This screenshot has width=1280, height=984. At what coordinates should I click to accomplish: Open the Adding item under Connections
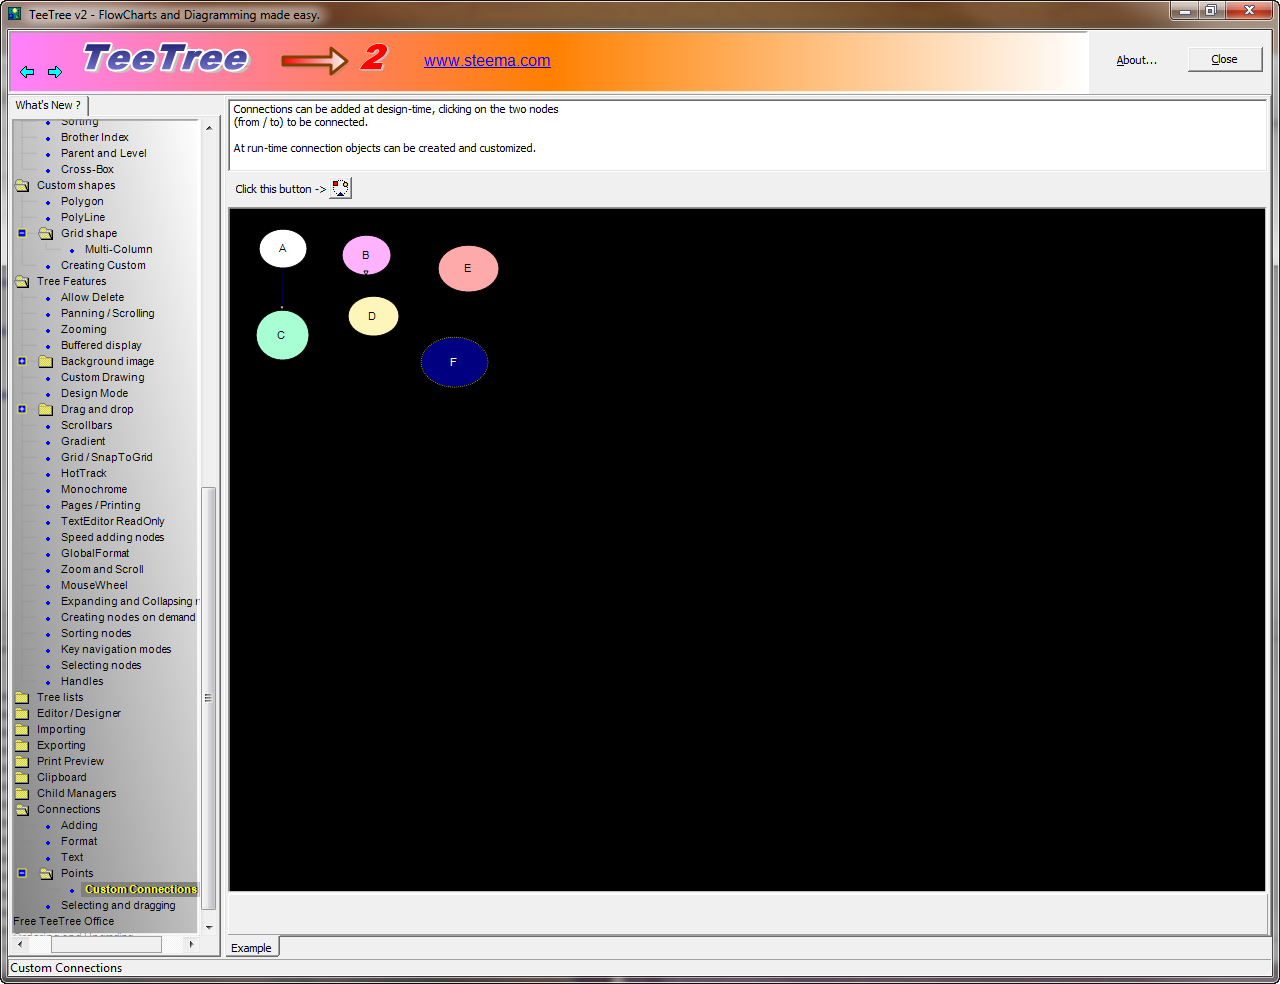tap(79, 825)
